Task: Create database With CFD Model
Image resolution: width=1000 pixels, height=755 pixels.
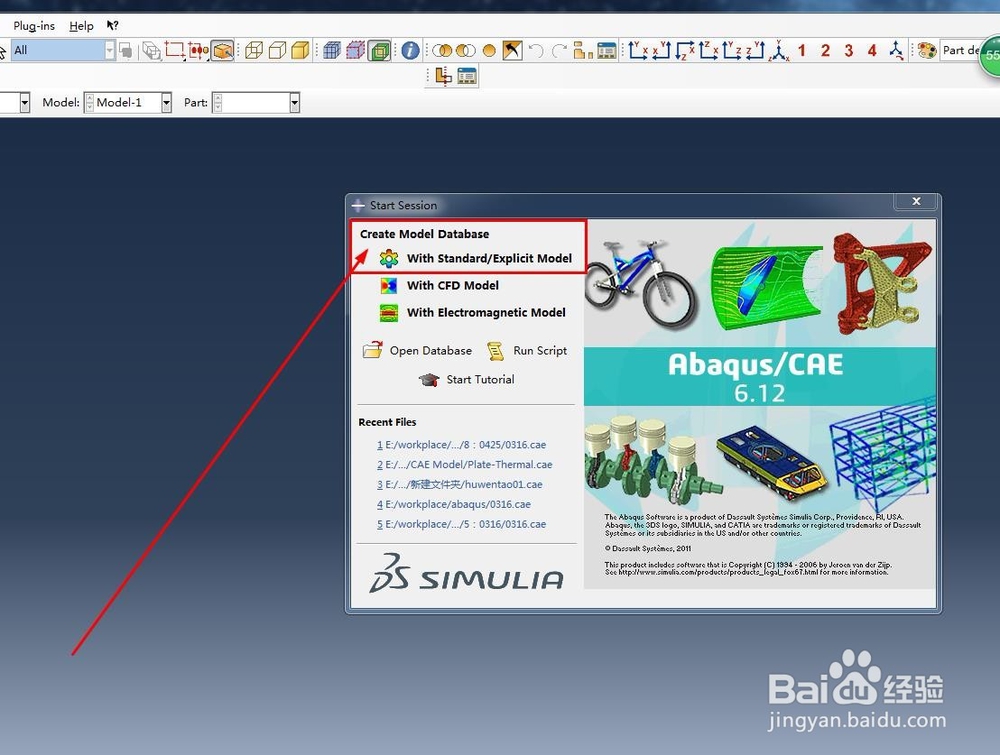Action: (439, 286)
